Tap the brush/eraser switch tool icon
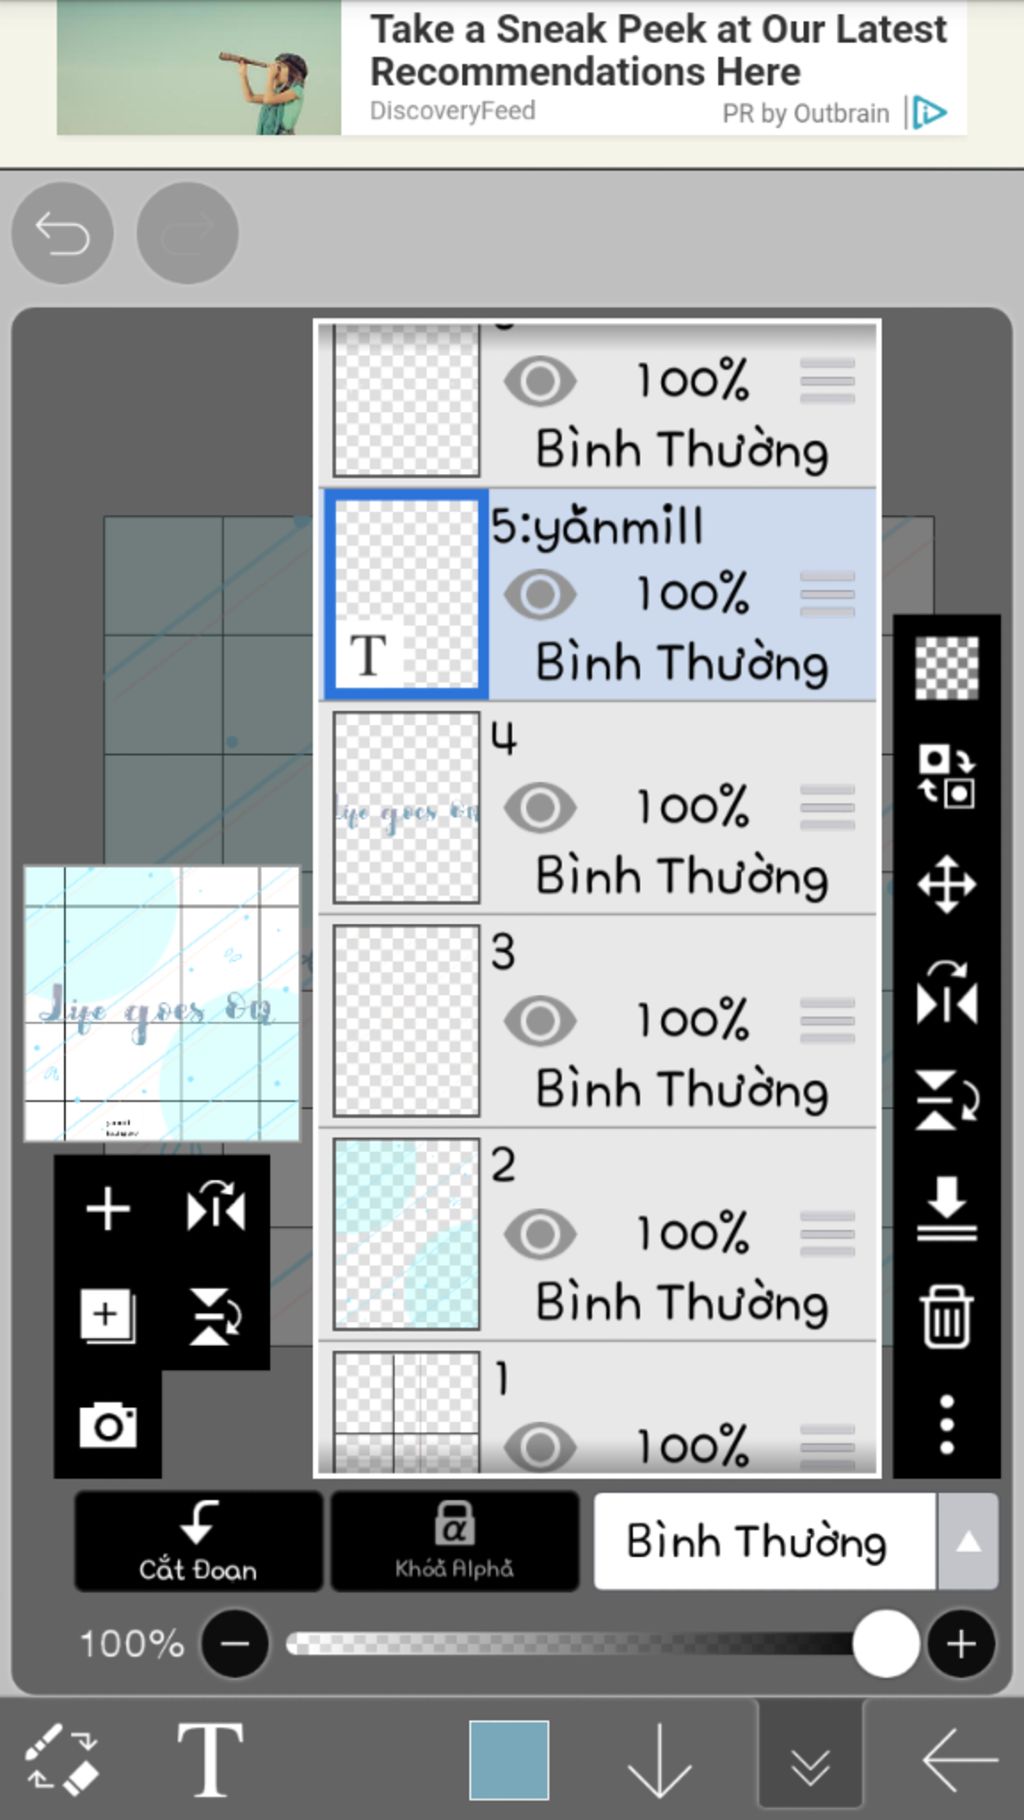The image size is (1024, 1820). [62, 1760]
